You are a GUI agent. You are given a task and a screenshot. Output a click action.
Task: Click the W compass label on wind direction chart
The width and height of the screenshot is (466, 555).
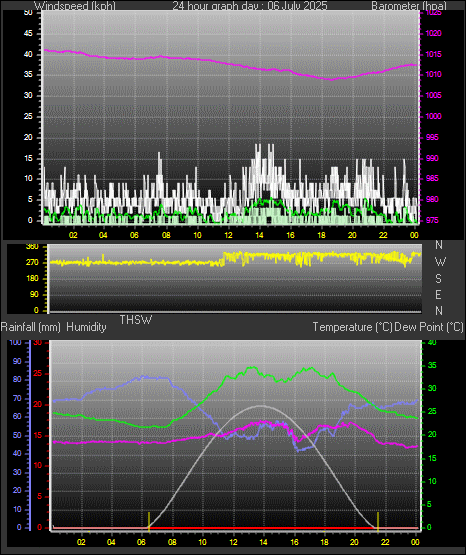click(x=440, y=262)
